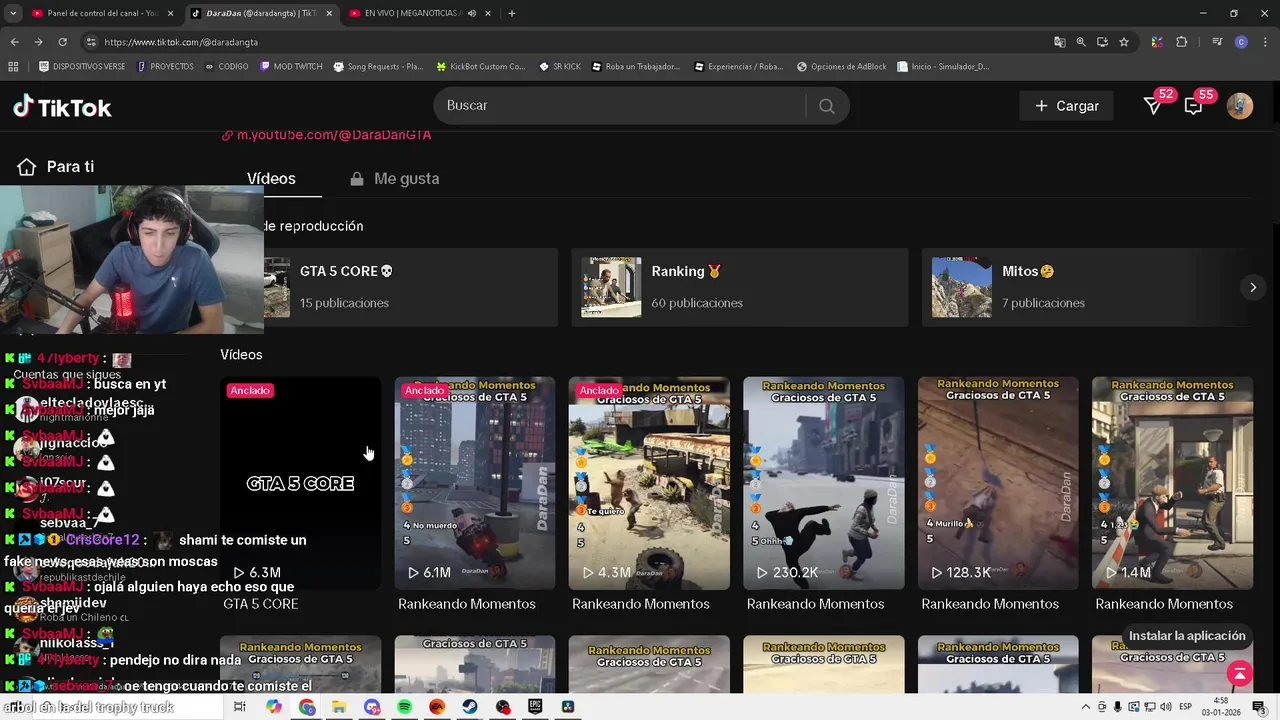Screen dimensions: 1280x720
Task: Click the translate page icon
Action: pos(1060,42)
